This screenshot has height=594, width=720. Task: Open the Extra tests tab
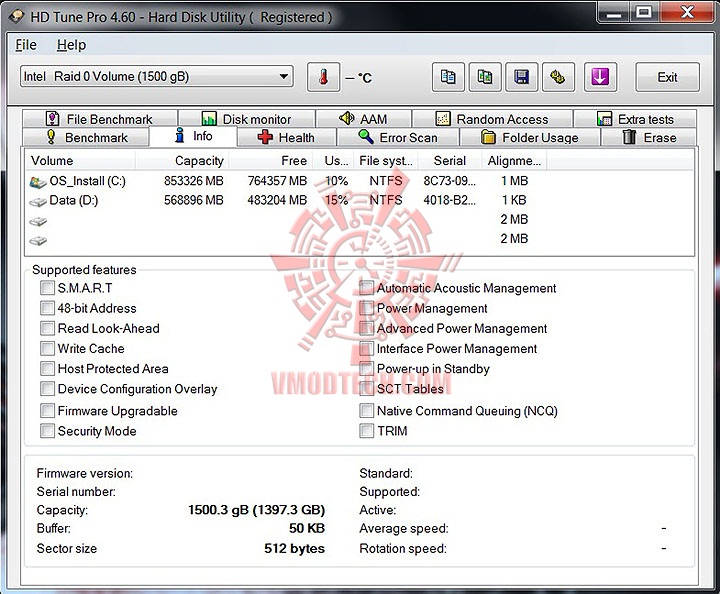635,119
